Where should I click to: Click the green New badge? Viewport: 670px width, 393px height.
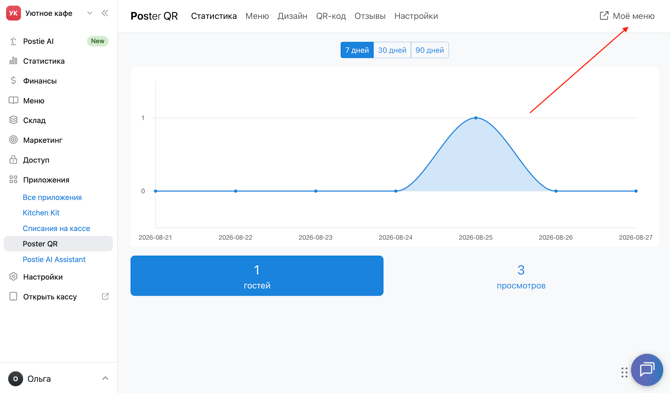coord(97,41)
